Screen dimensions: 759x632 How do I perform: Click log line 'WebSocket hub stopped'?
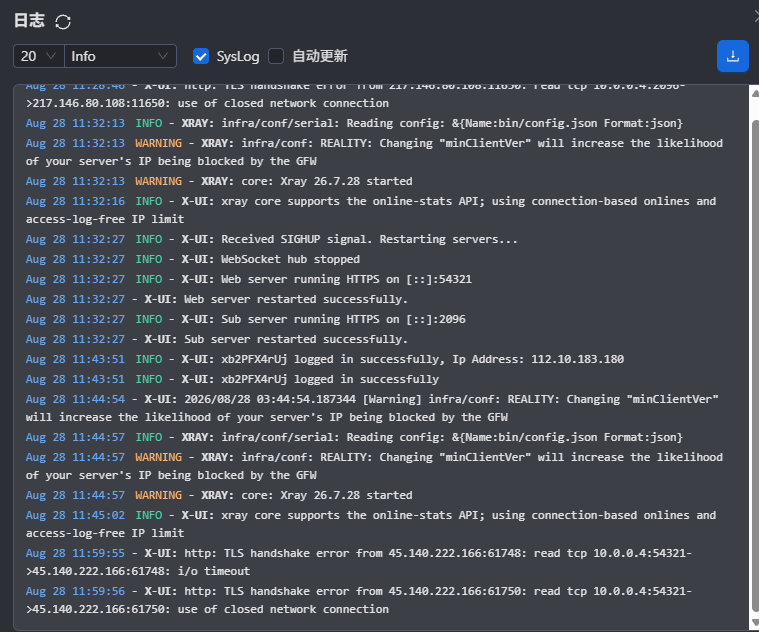[193, 259]
